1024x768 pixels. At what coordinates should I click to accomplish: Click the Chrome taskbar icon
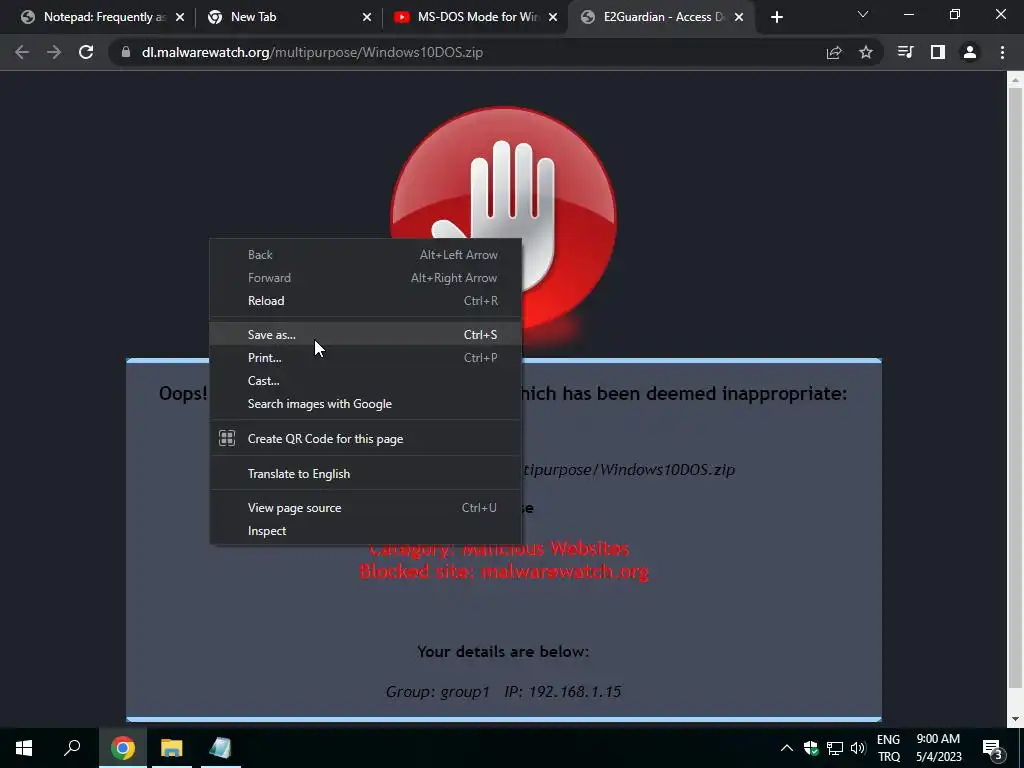click(123, 748)
